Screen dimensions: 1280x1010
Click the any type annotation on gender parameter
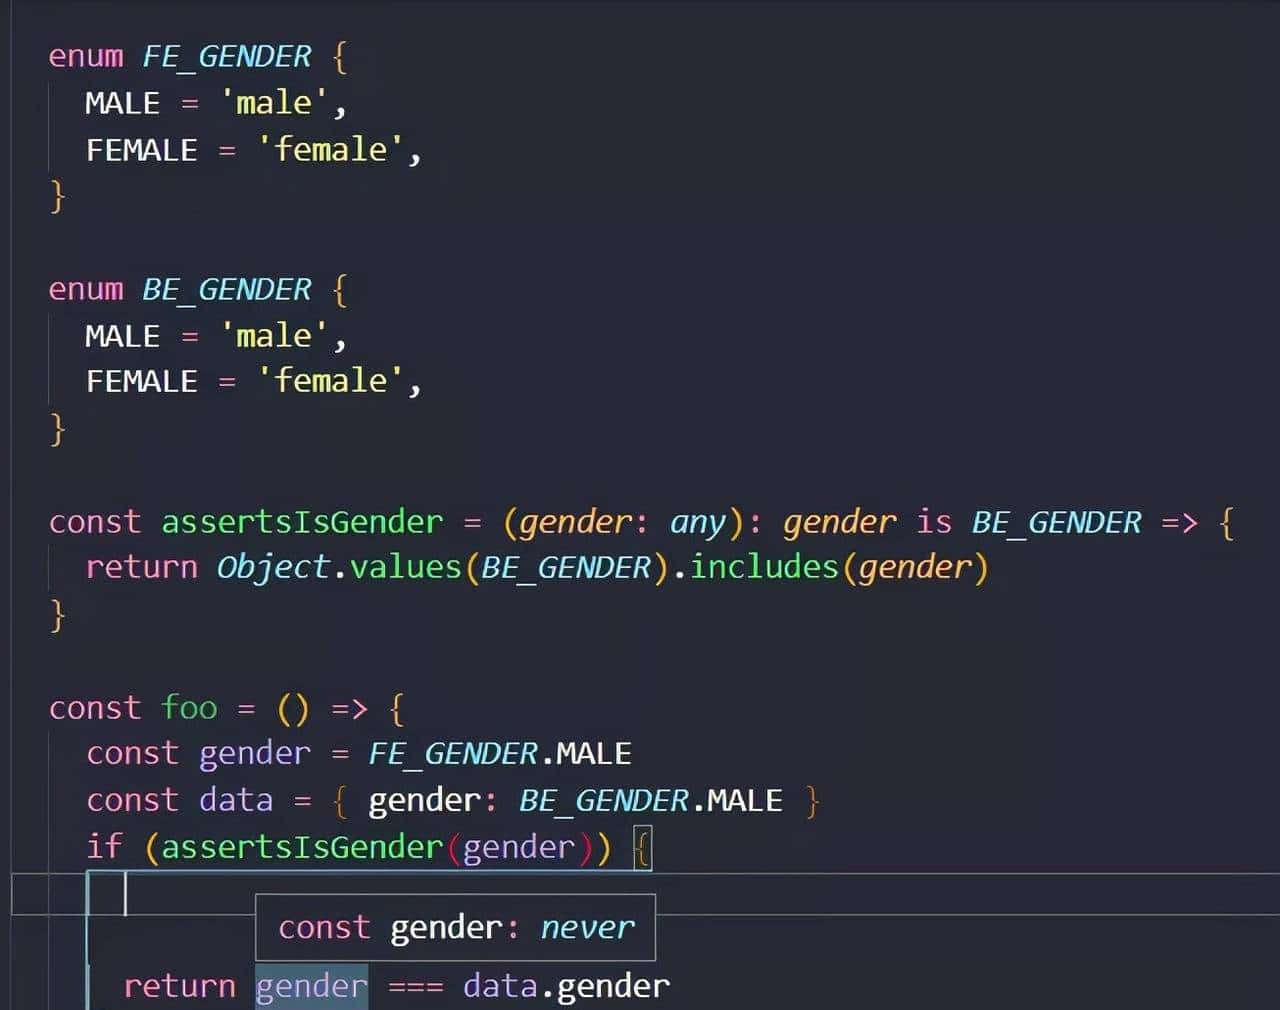(x=698, y=521)
